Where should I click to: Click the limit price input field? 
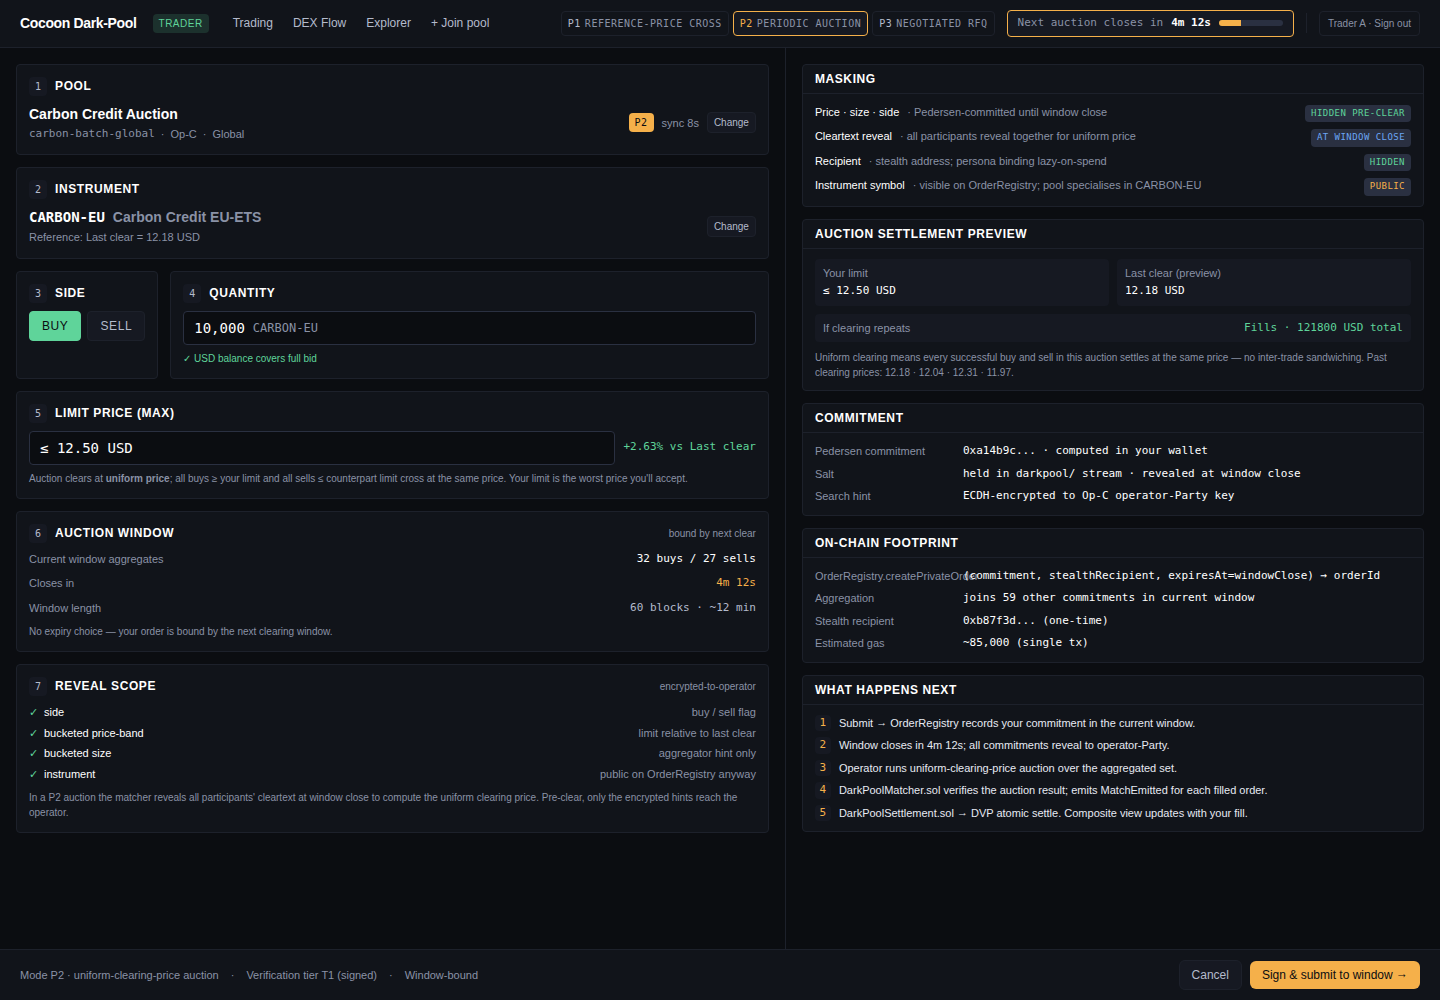(321, 448)
